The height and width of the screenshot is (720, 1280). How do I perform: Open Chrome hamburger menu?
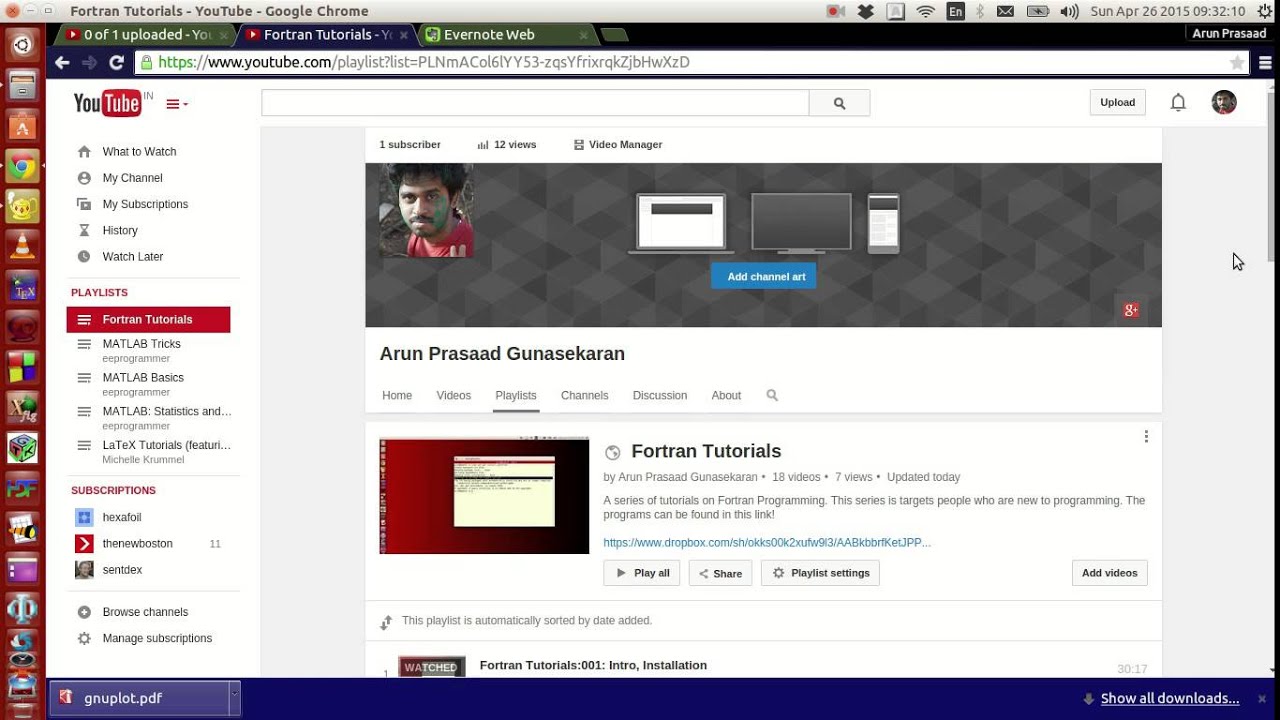click(1266, 62)
